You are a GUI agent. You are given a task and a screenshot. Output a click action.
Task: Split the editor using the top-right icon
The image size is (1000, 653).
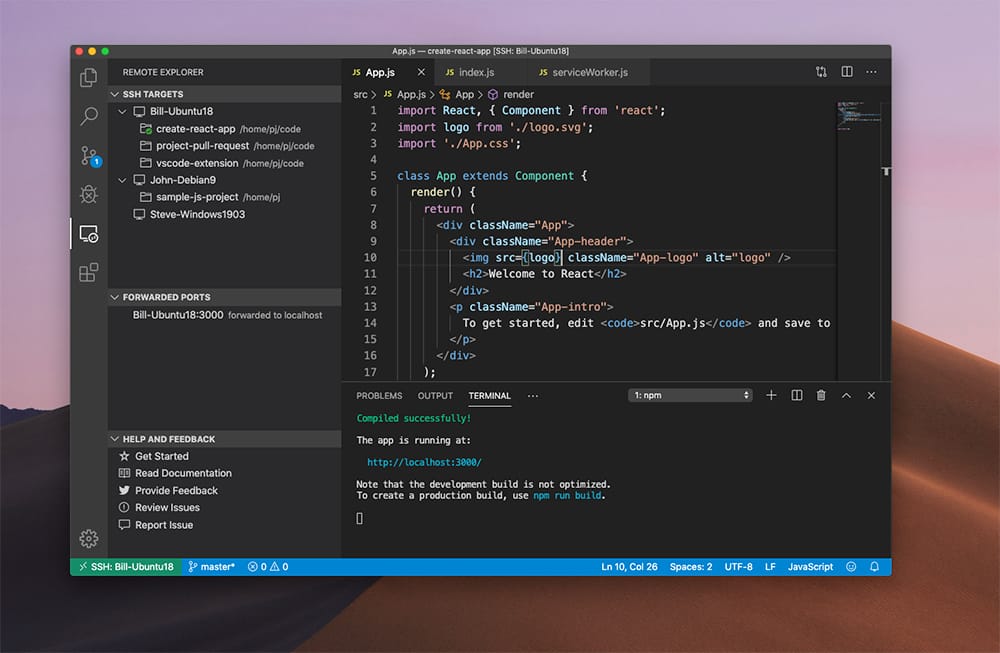847,71
